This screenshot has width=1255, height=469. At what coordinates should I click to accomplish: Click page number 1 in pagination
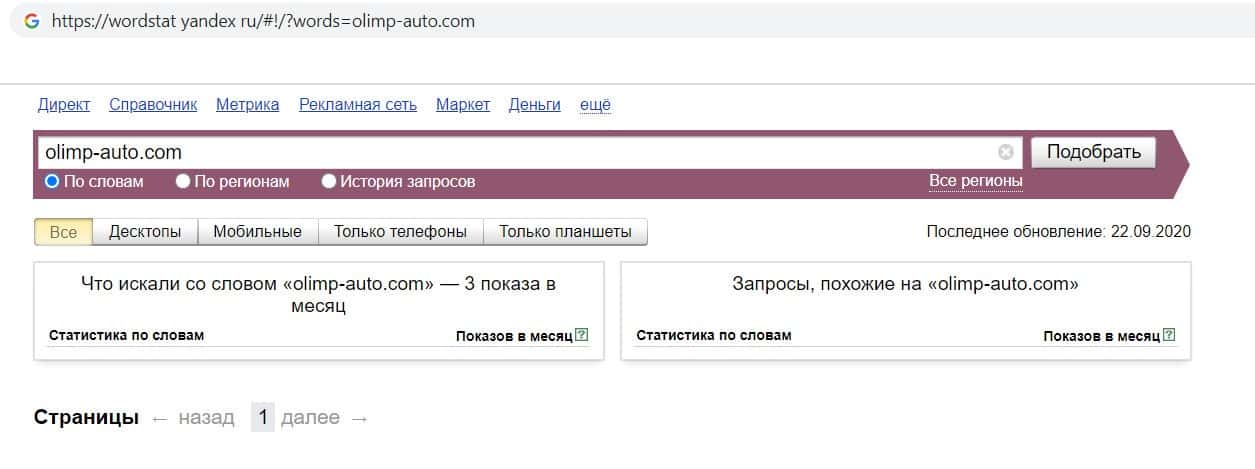point(263,418)
